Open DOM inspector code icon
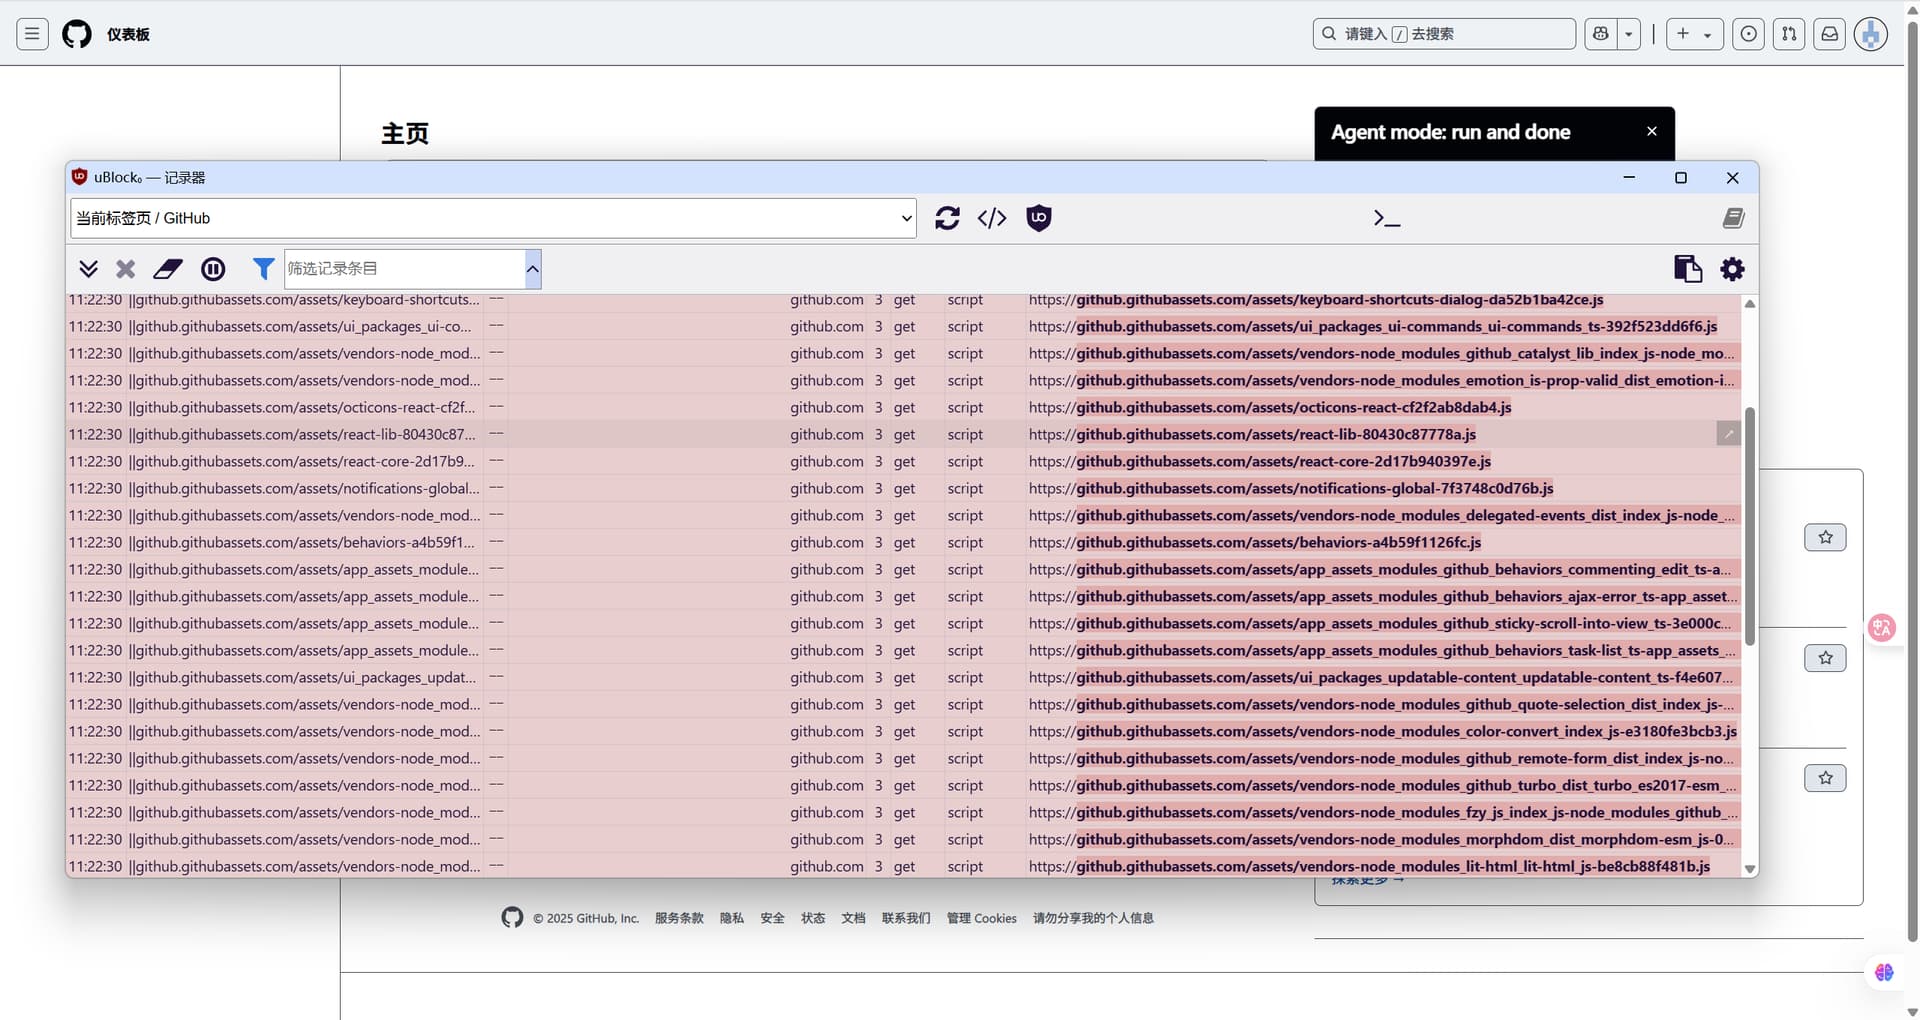The width and height of the screenshot is (1920, 1020). point(992,218)
